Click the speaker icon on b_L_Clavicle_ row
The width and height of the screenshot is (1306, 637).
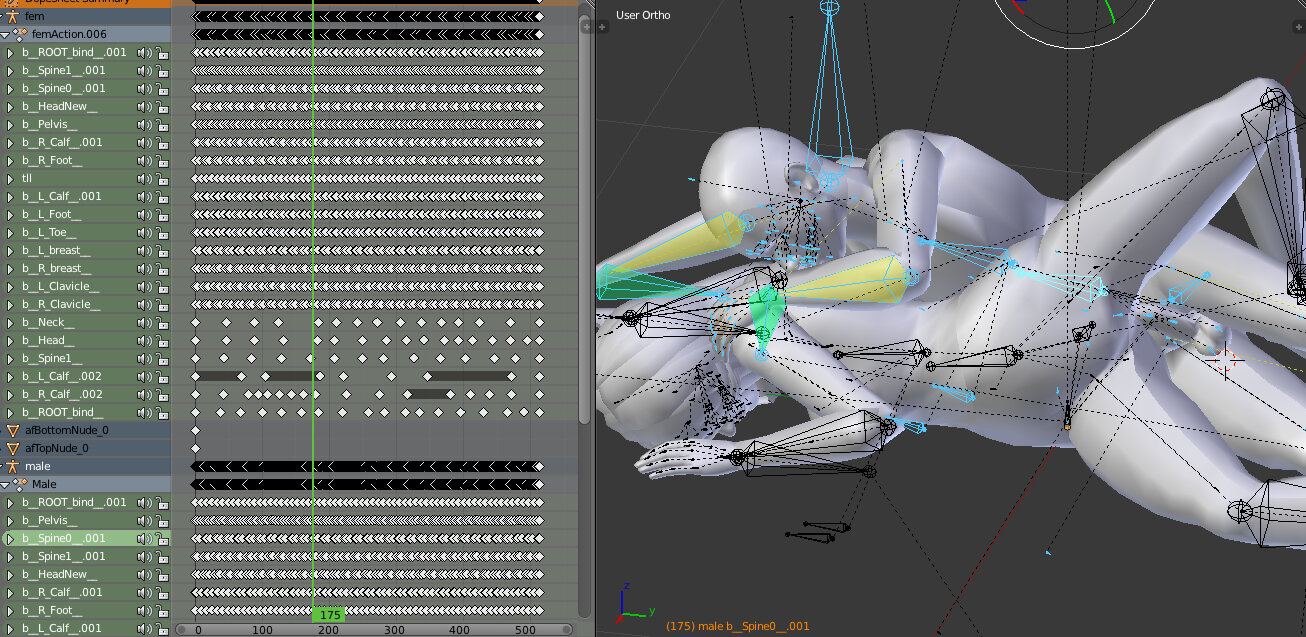click(144, 286)
